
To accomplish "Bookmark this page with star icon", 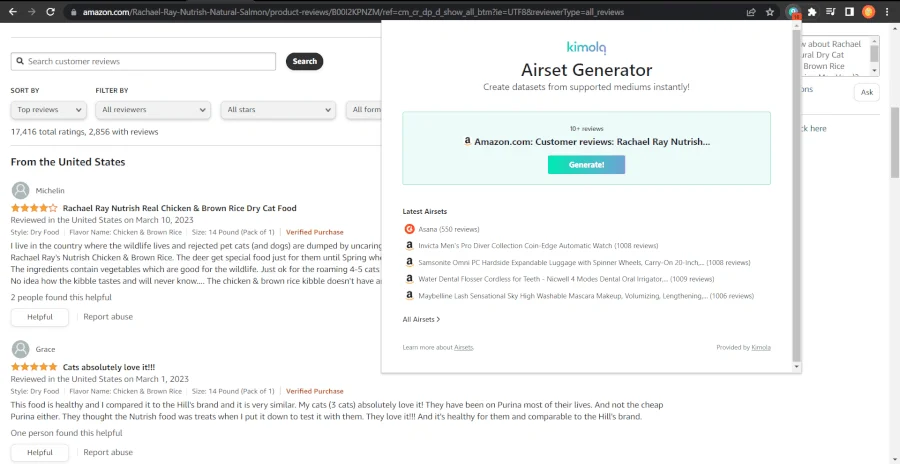I will [770, 11].
